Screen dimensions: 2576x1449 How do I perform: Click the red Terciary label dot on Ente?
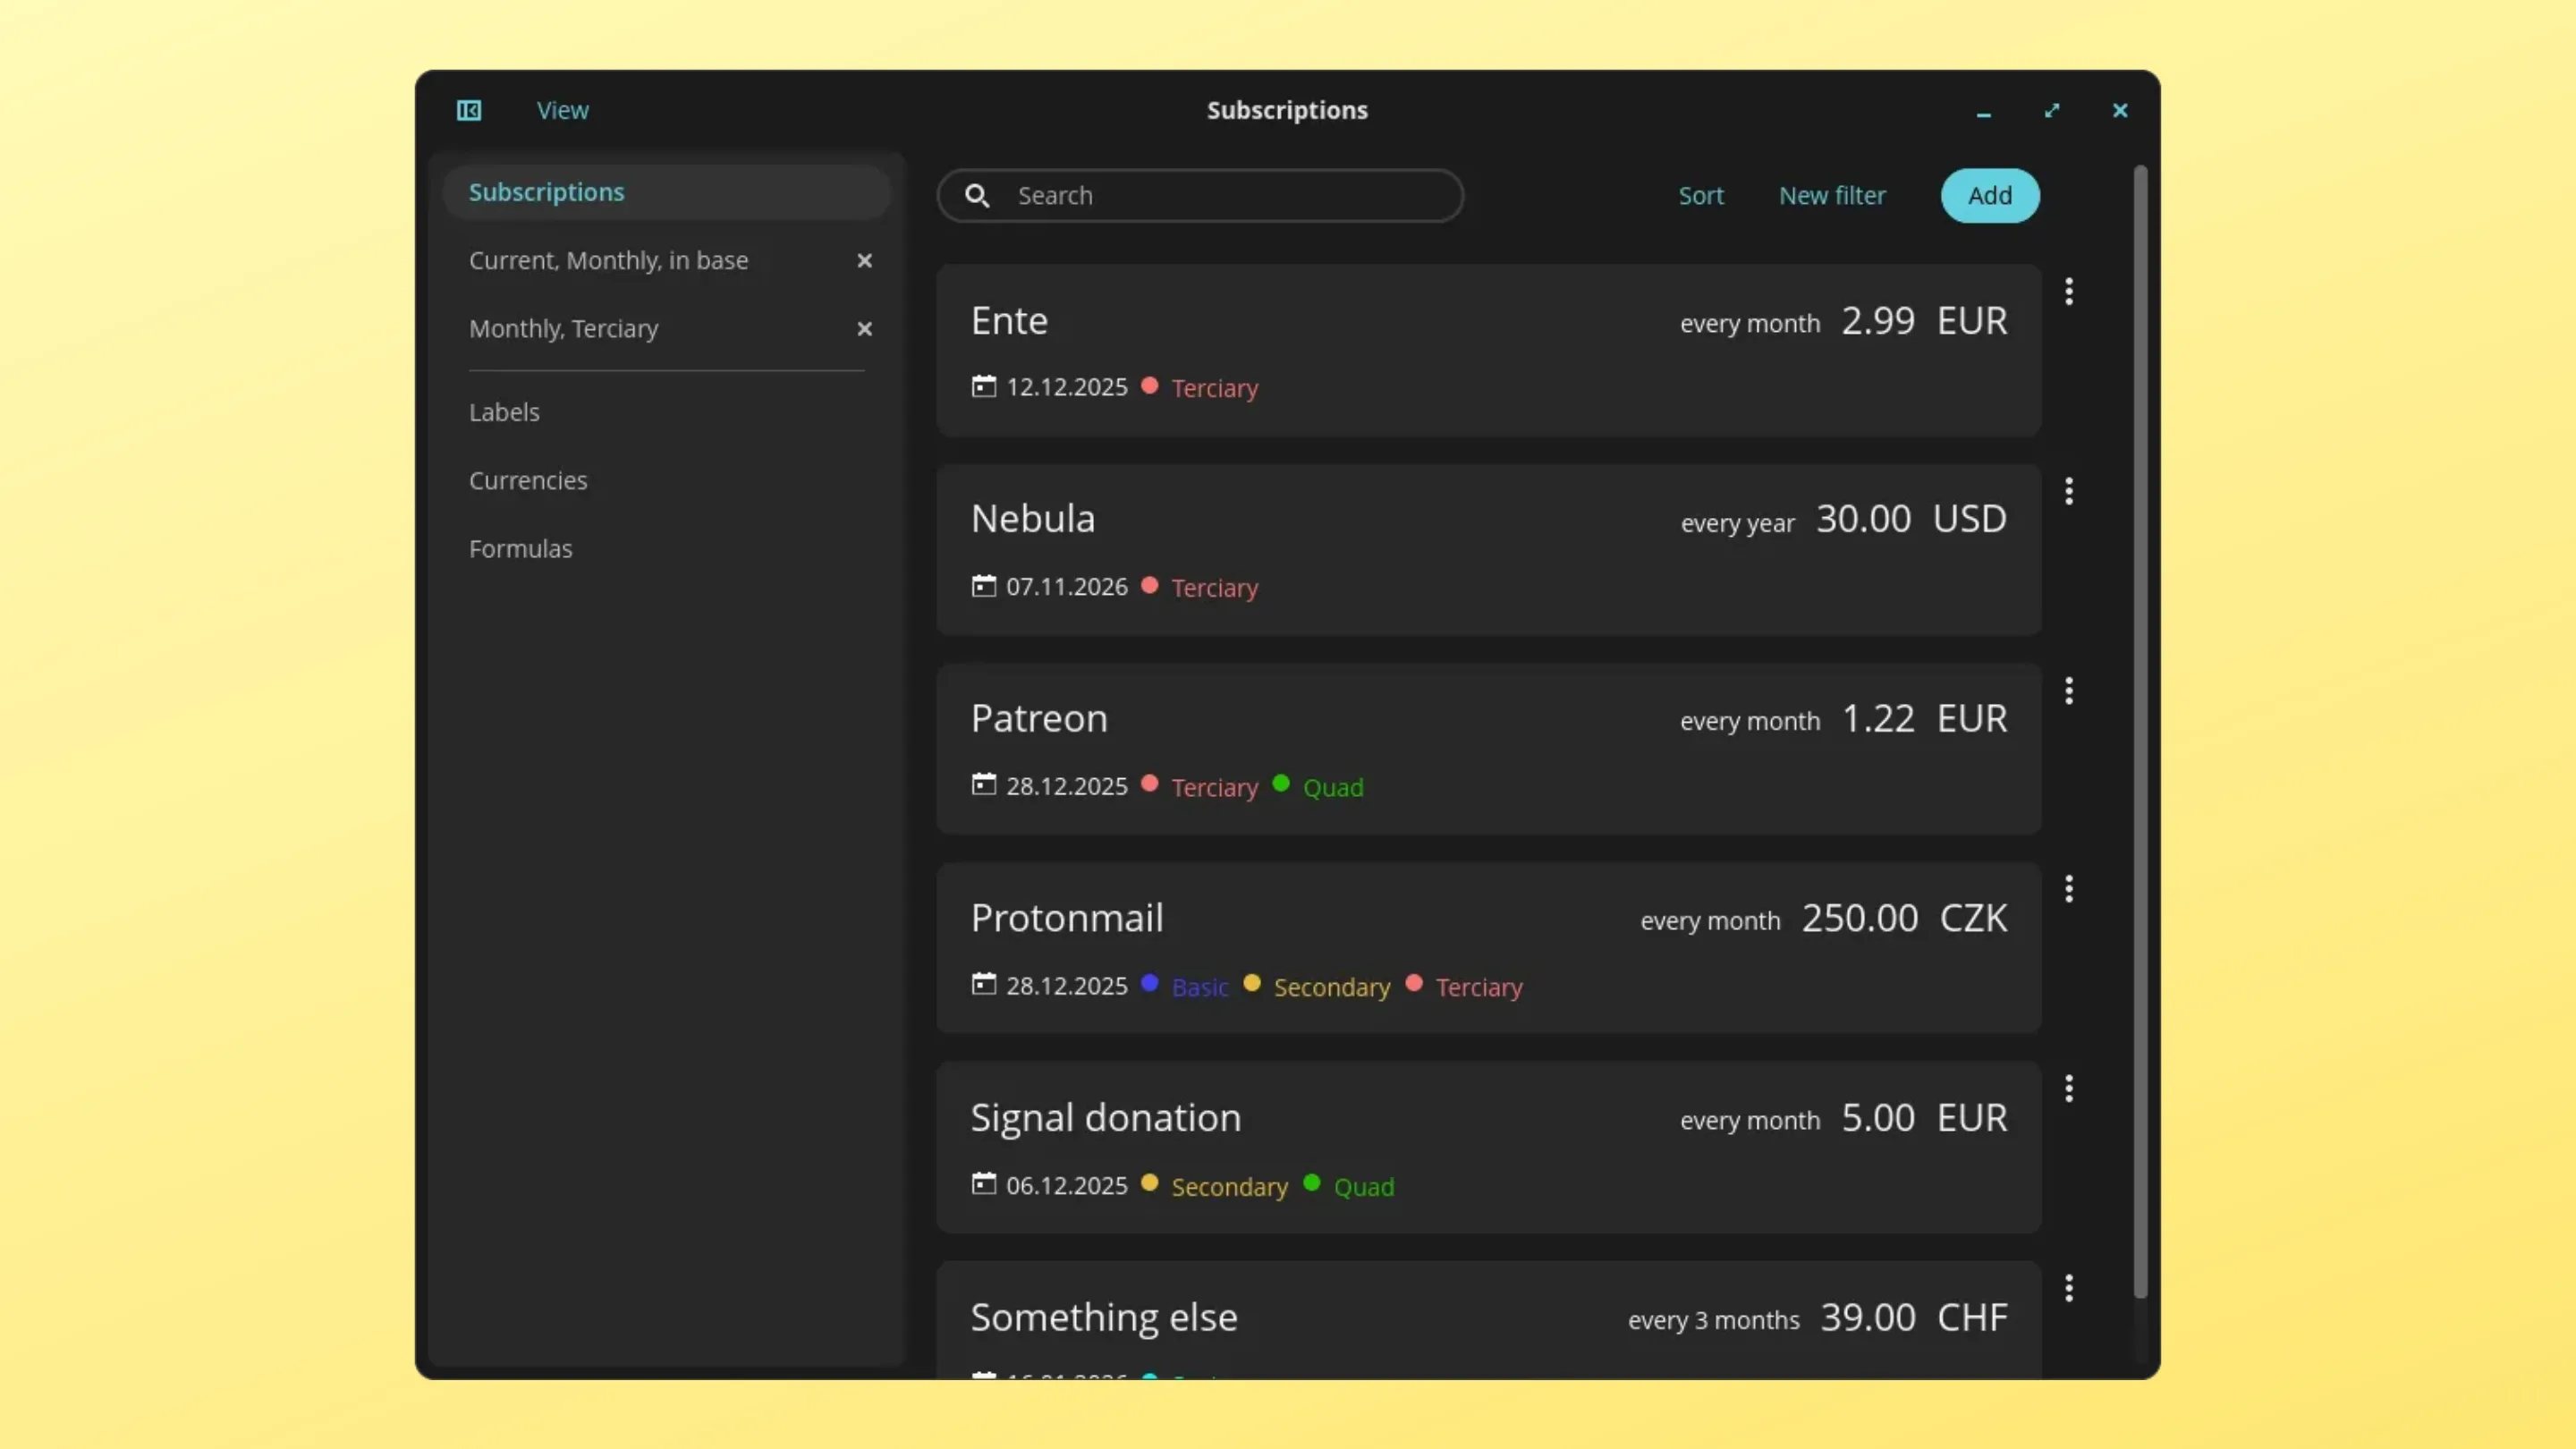point(1149,386)
